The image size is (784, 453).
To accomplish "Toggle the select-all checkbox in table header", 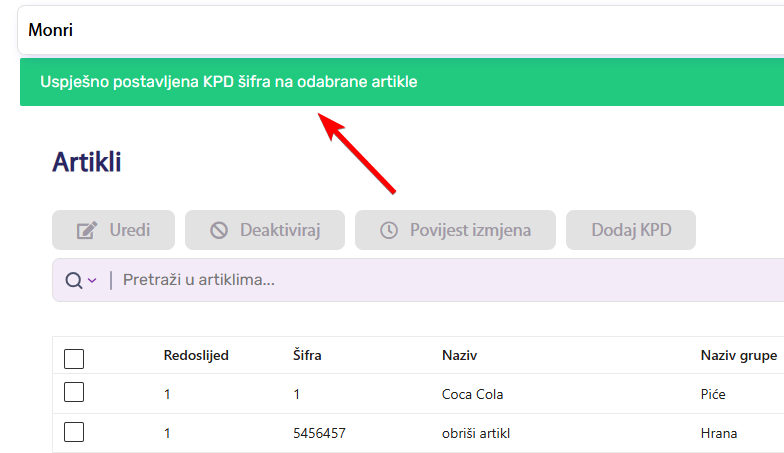I will click(x=74, y=358).
